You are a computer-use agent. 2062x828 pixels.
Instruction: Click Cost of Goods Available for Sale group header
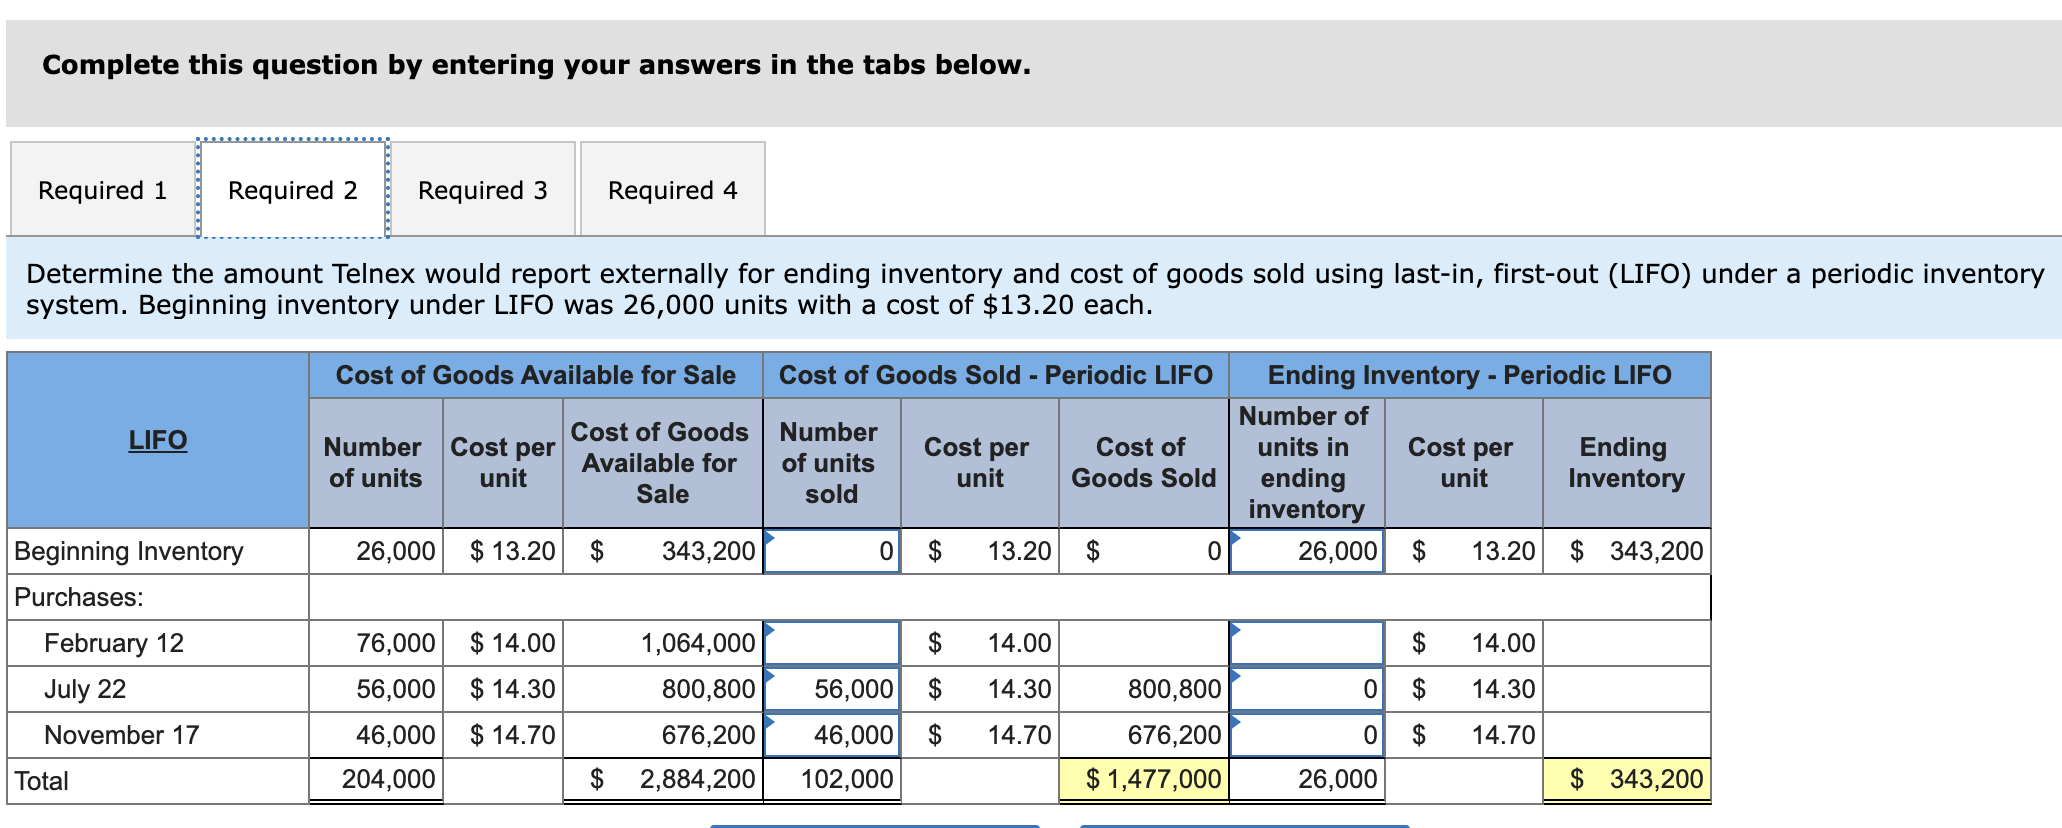tap(536, 375)
